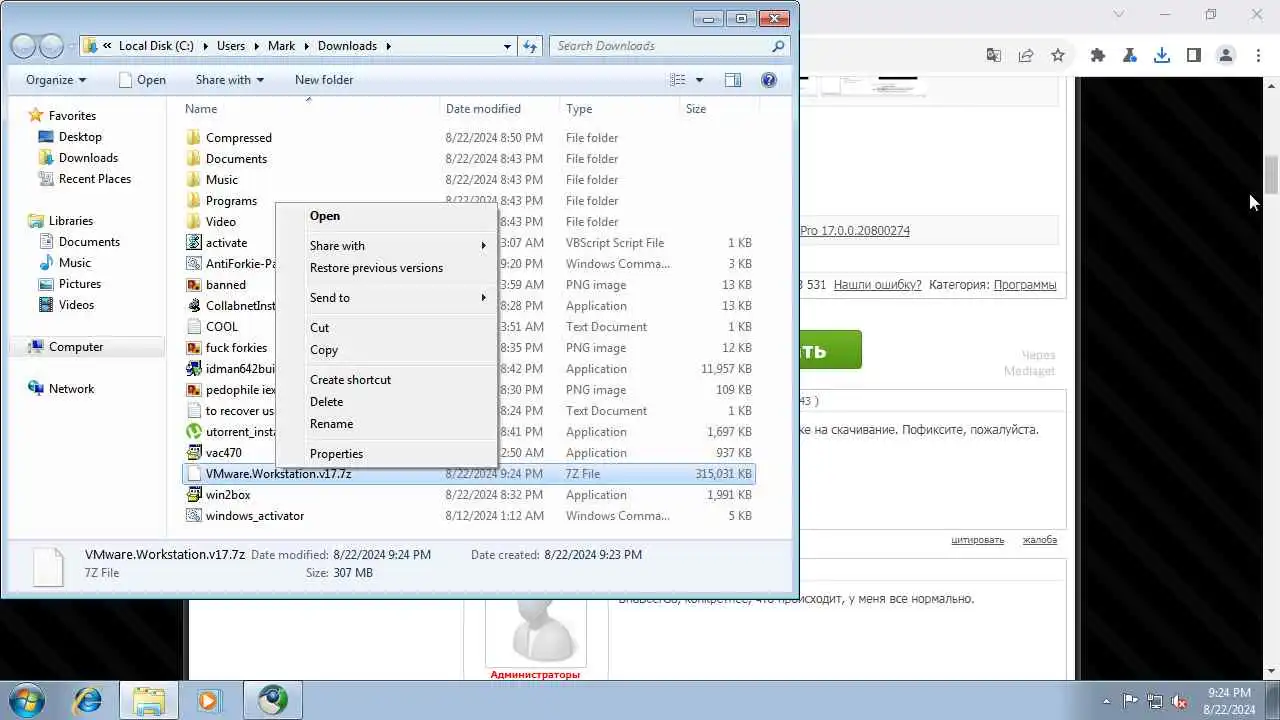Click Chrome share page icon

[x=1026, y=56]
